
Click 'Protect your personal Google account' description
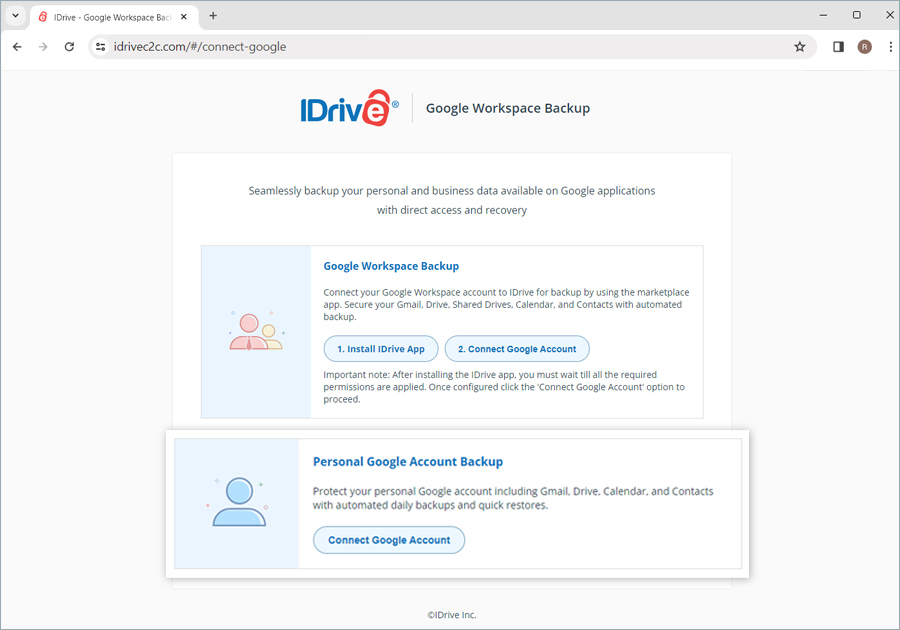coord(513,498)
